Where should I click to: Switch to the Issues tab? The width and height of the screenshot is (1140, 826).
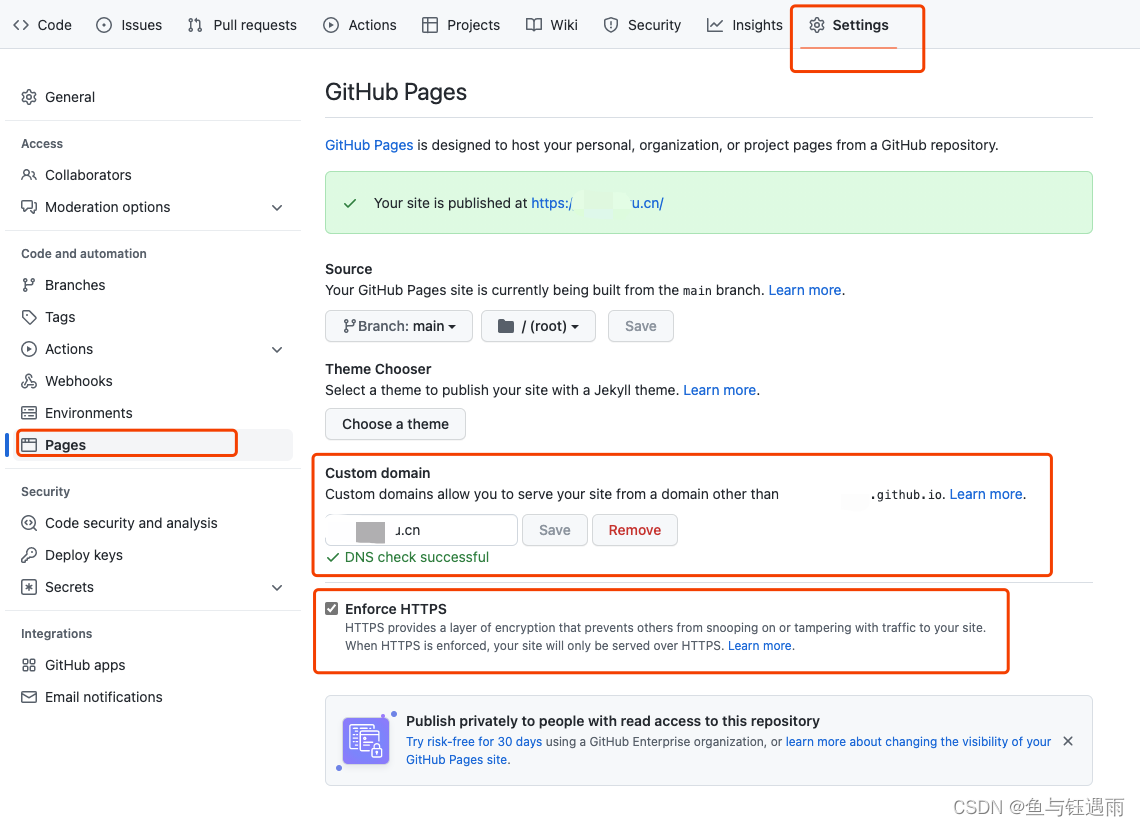point(129,25)
